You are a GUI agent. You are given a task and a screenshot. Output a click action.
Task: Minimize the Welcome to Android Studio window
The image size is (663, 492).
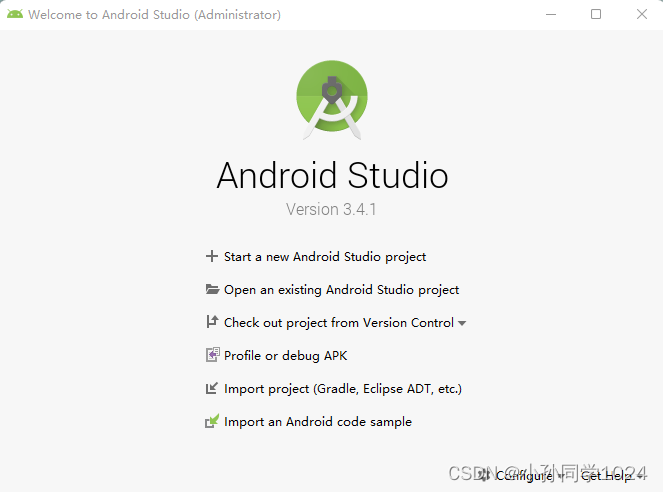click(551, 14)
